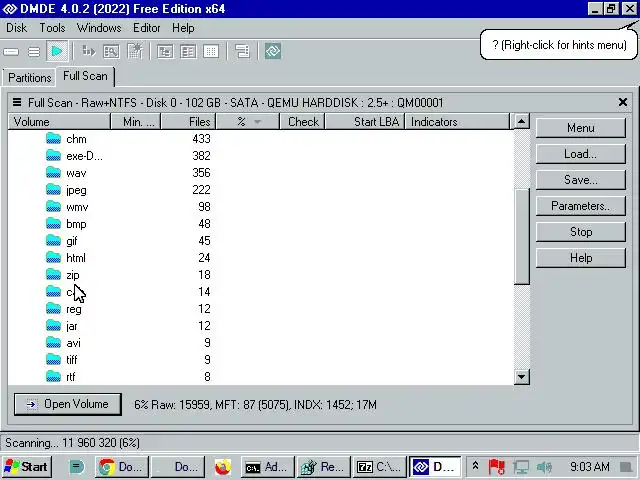Click the Search in volume toolbar icon
640x480 pixels.
pos(111,51)
